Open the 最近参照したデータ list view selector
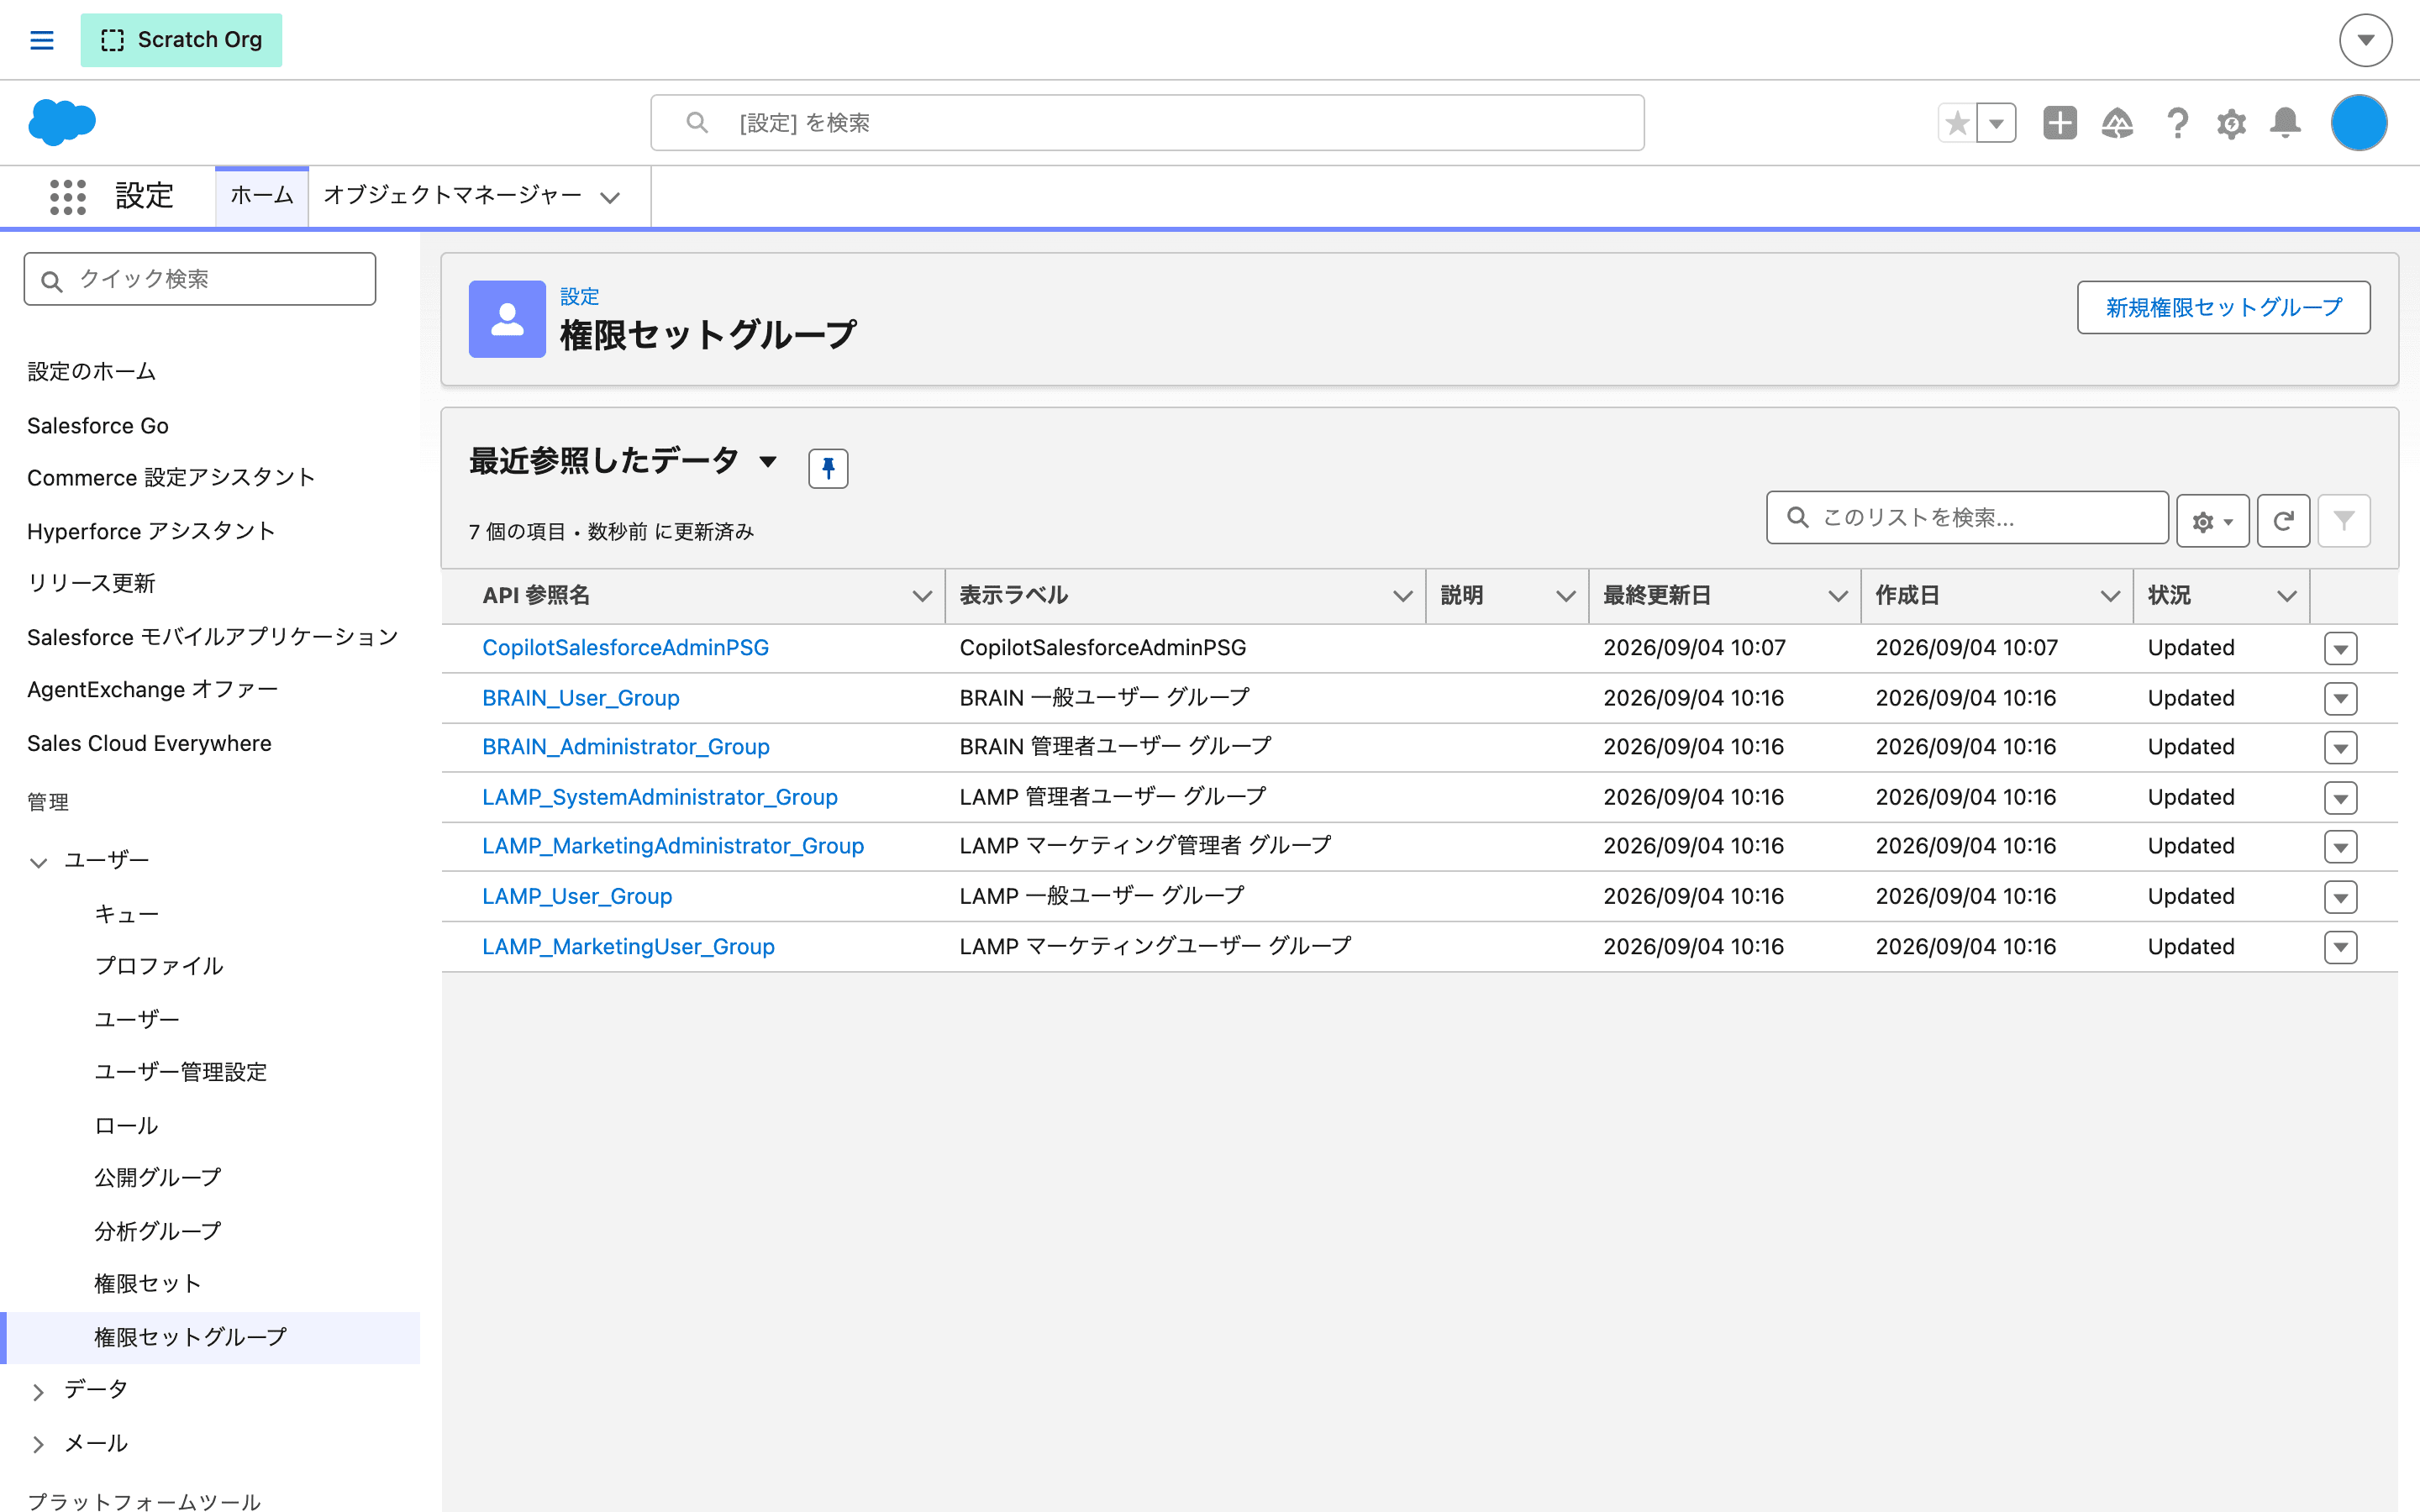 768,461
